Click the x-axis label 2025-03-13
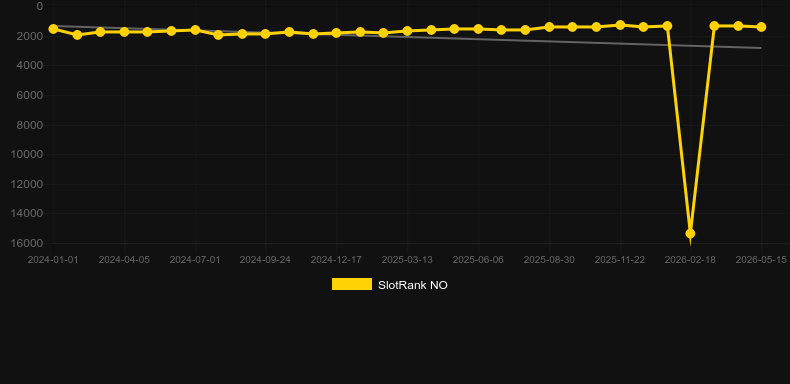This screenshot has width=790, height=384. tap(407, 260)
